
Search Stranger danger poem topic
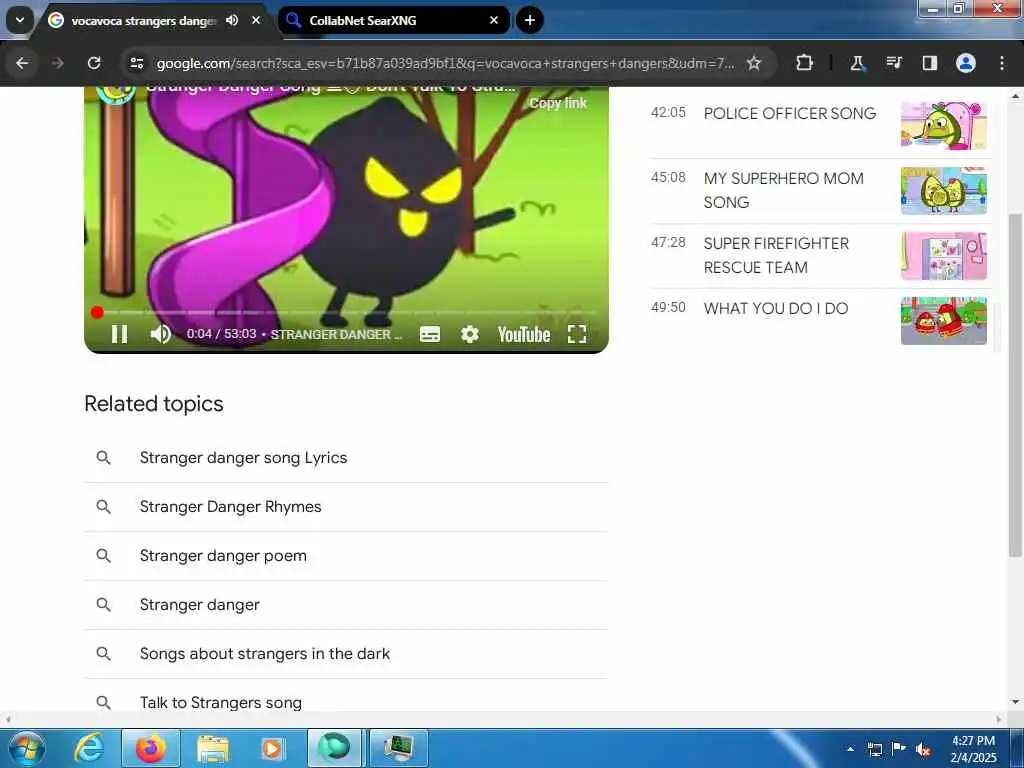click(x=346, y=556)
